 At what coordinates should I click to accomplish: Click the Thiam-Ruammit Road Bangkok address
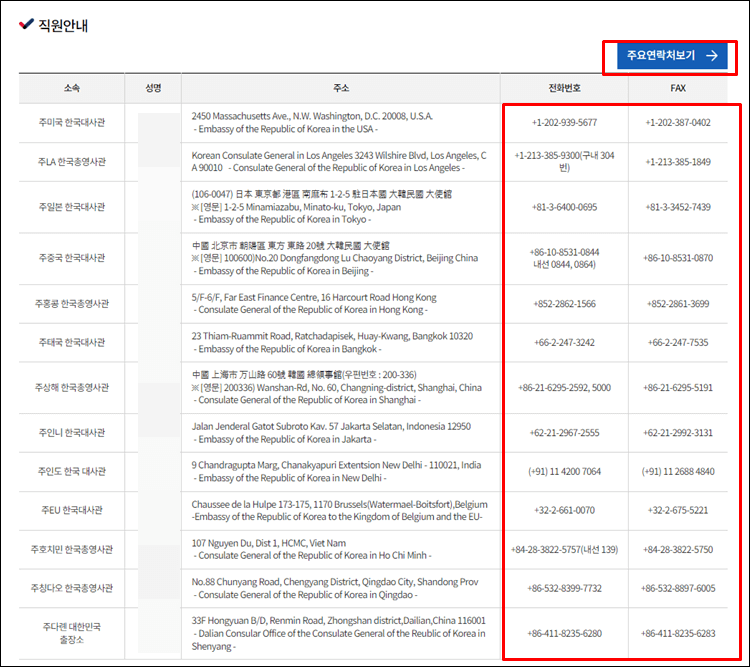coord(332,342)
